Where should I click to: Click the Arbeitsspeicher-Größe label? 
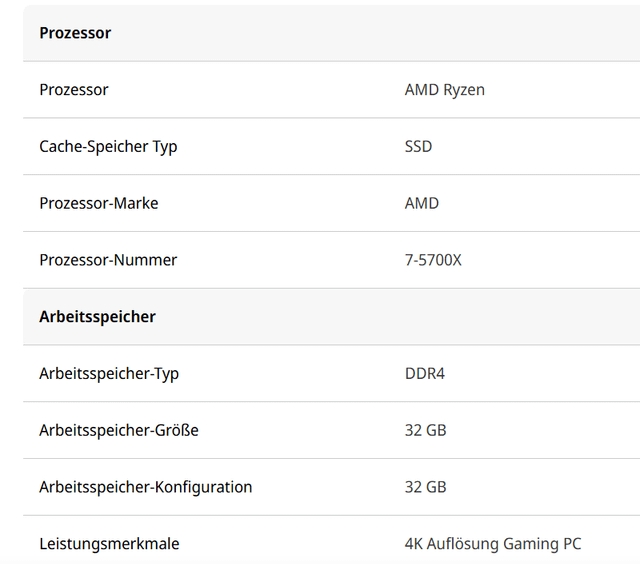[x=119, y=431]
